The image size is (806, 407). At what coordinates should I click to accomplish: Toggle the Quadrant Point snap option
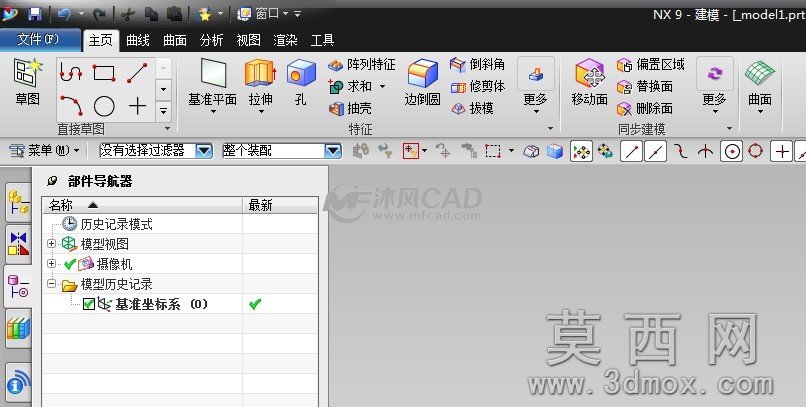756,151
